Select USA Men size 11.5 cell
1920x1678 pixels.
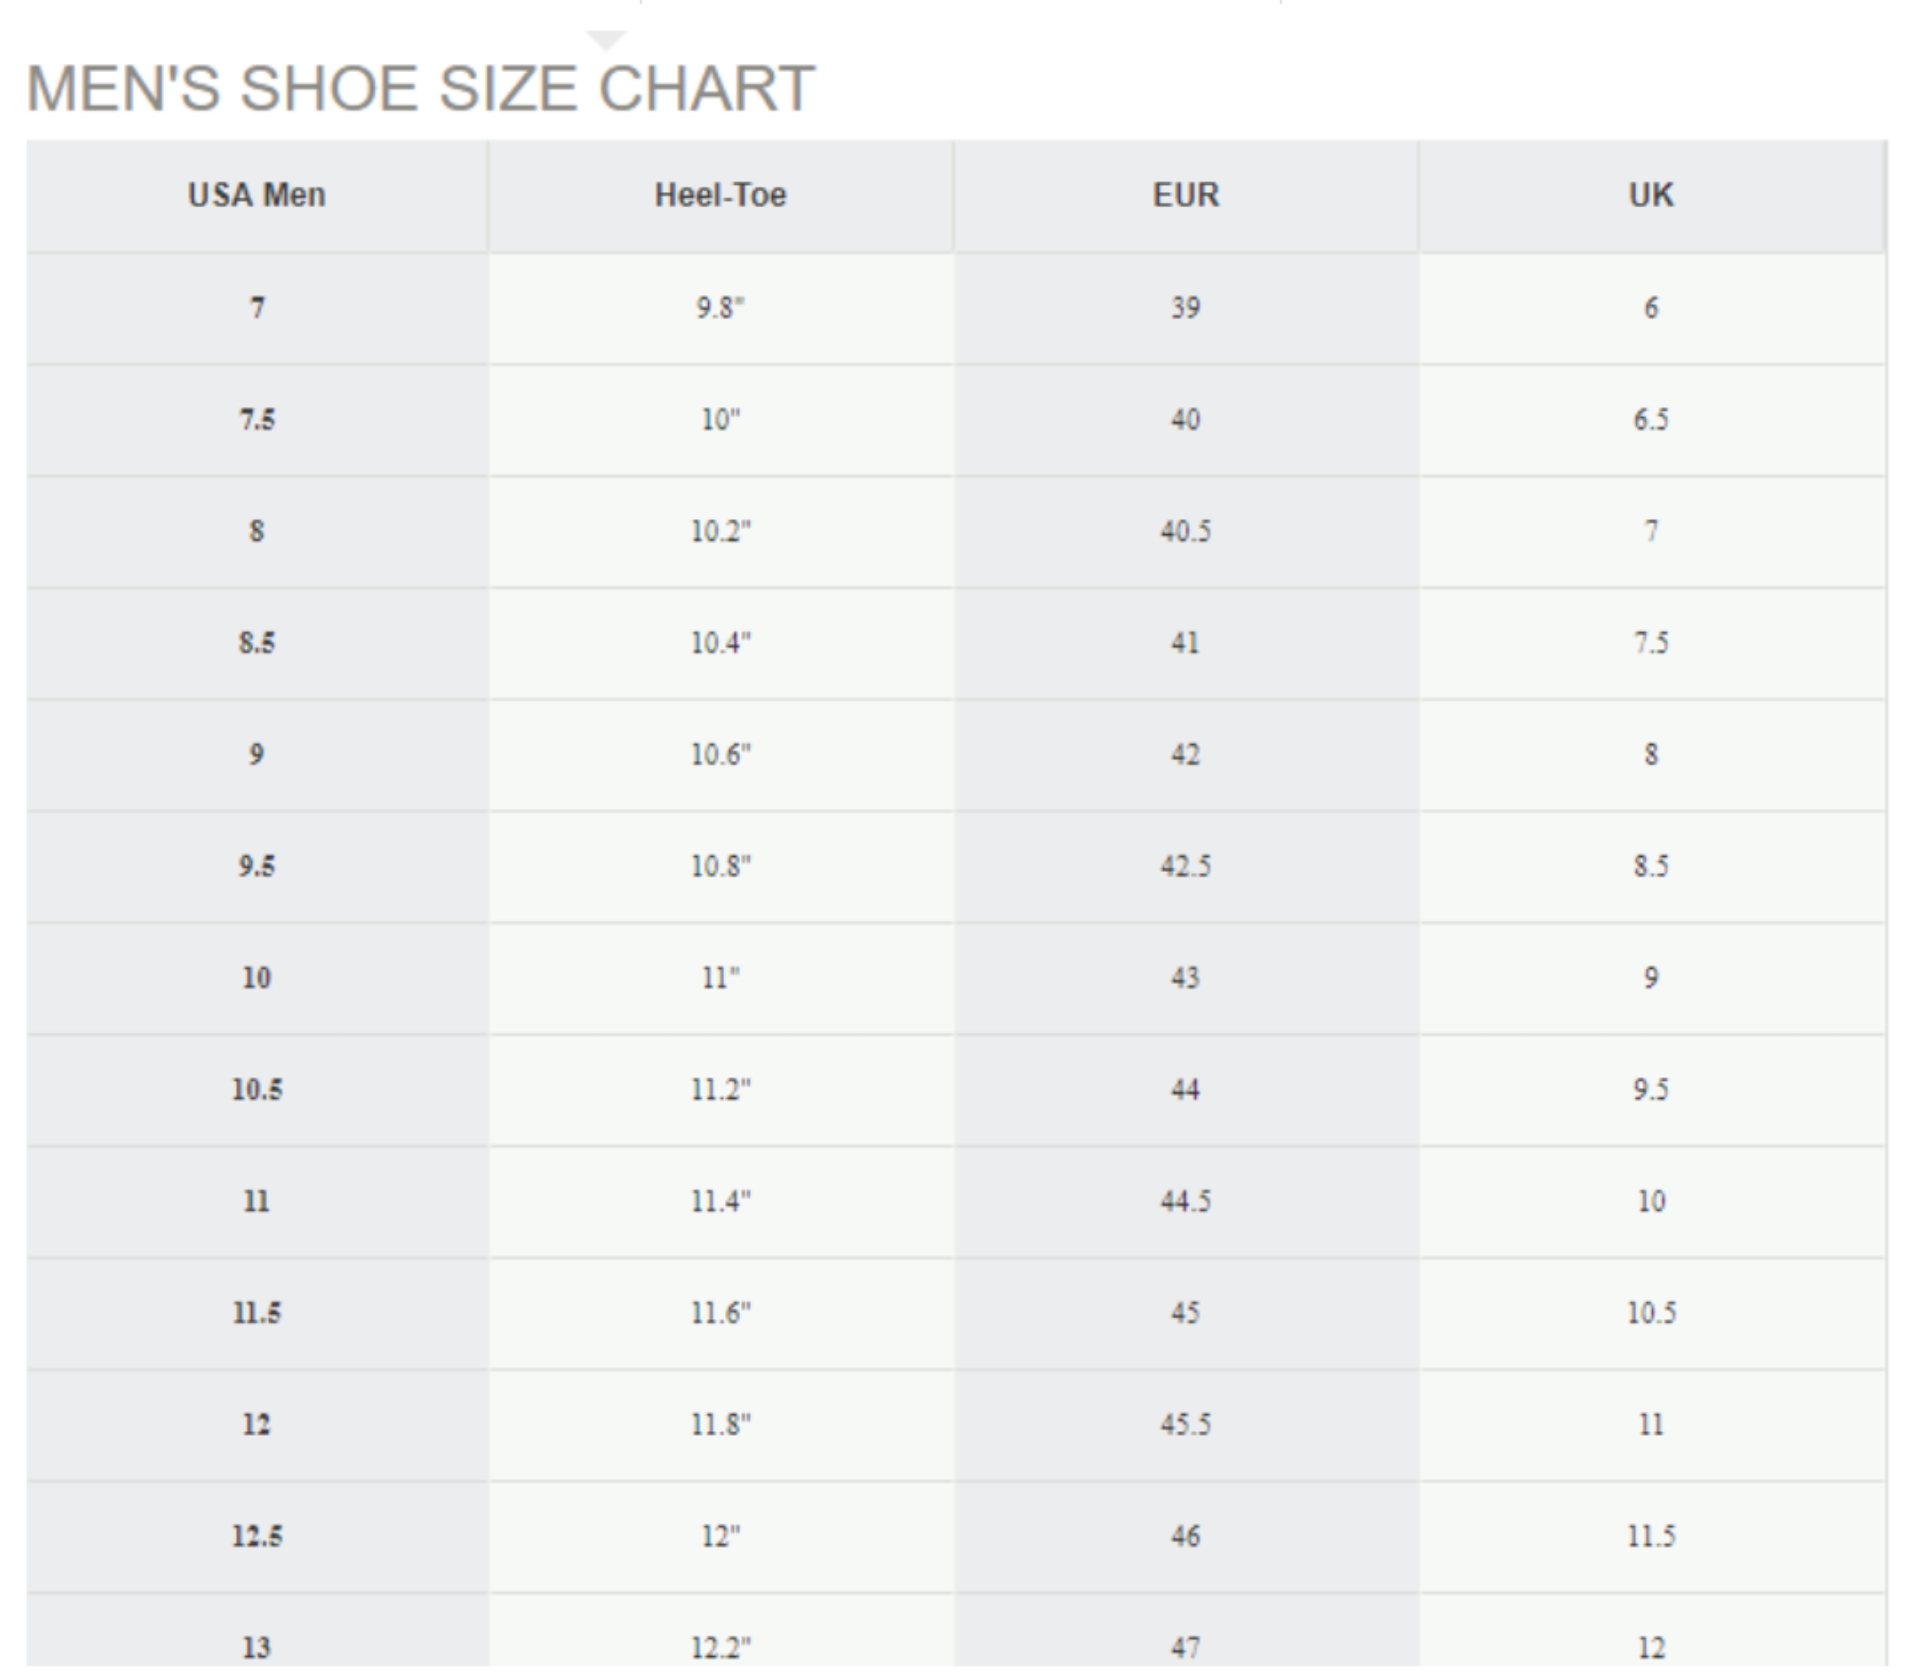[257, 1312]
